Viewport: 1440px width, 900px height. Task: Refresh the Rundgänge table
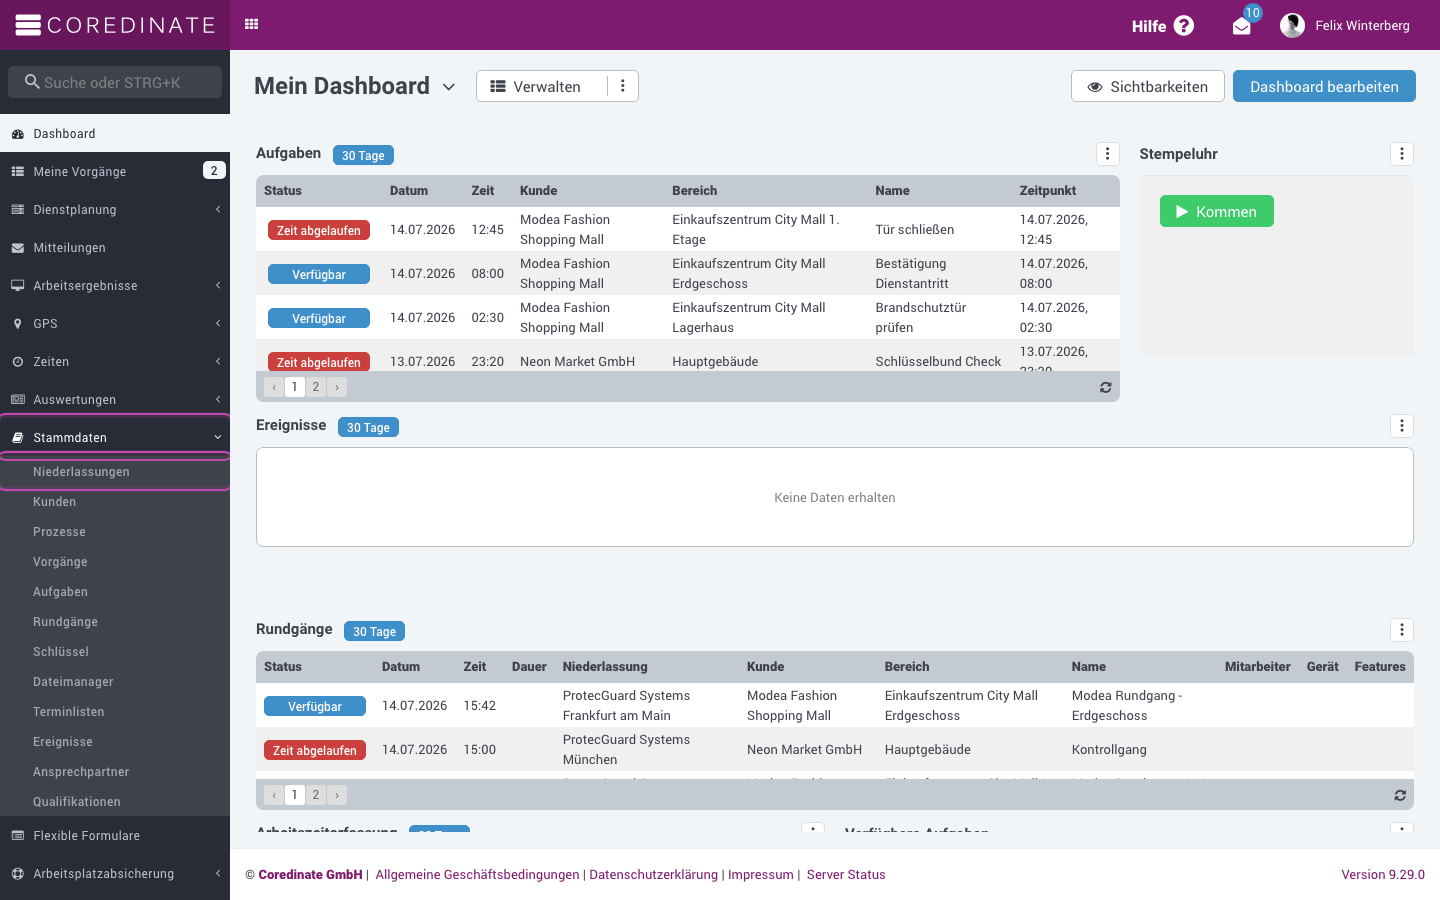[1400, 795]
